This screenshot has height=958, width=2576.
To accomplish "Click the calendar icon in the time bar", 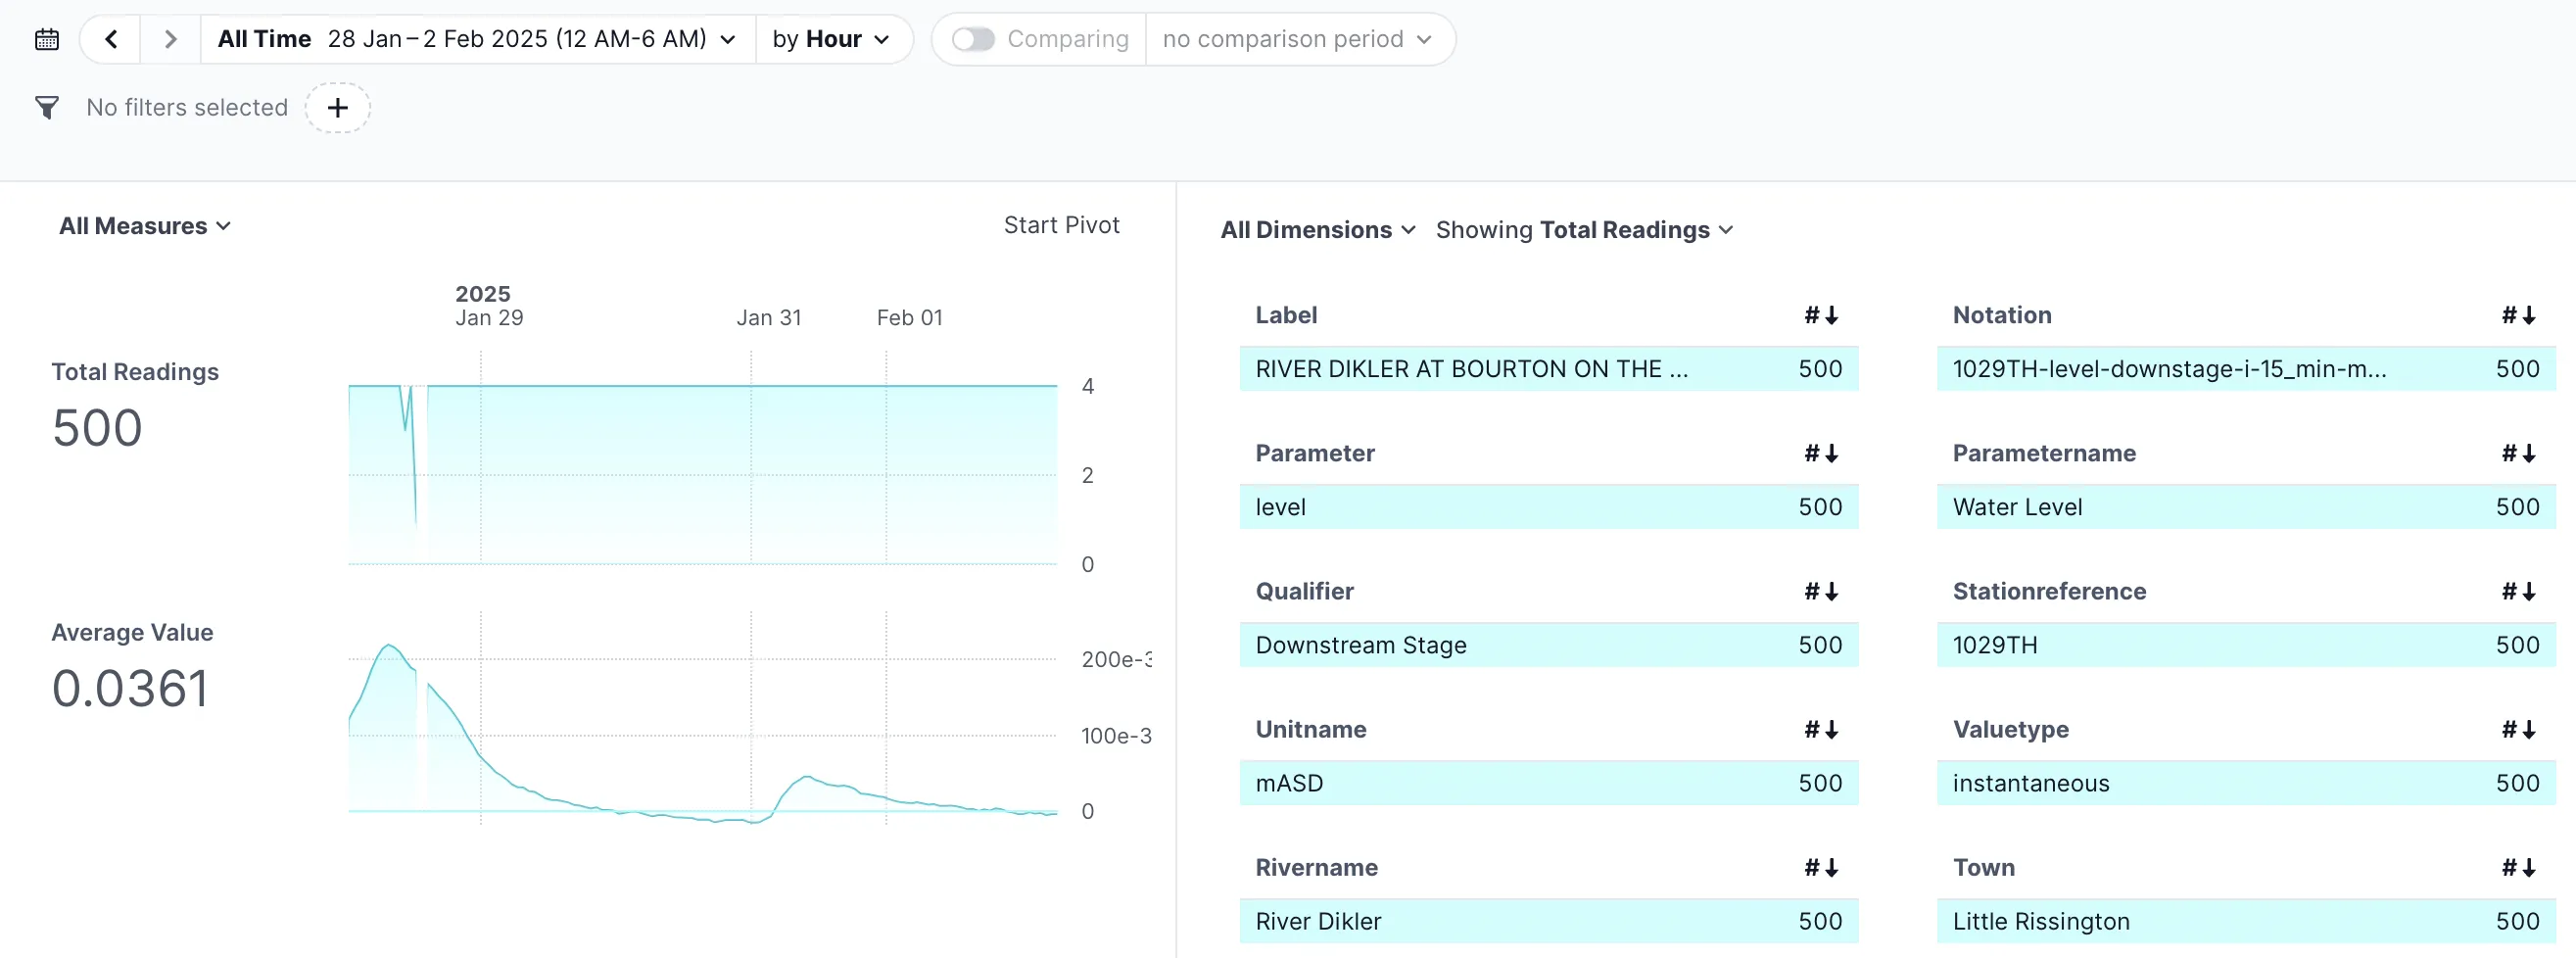I will point(47,40).
